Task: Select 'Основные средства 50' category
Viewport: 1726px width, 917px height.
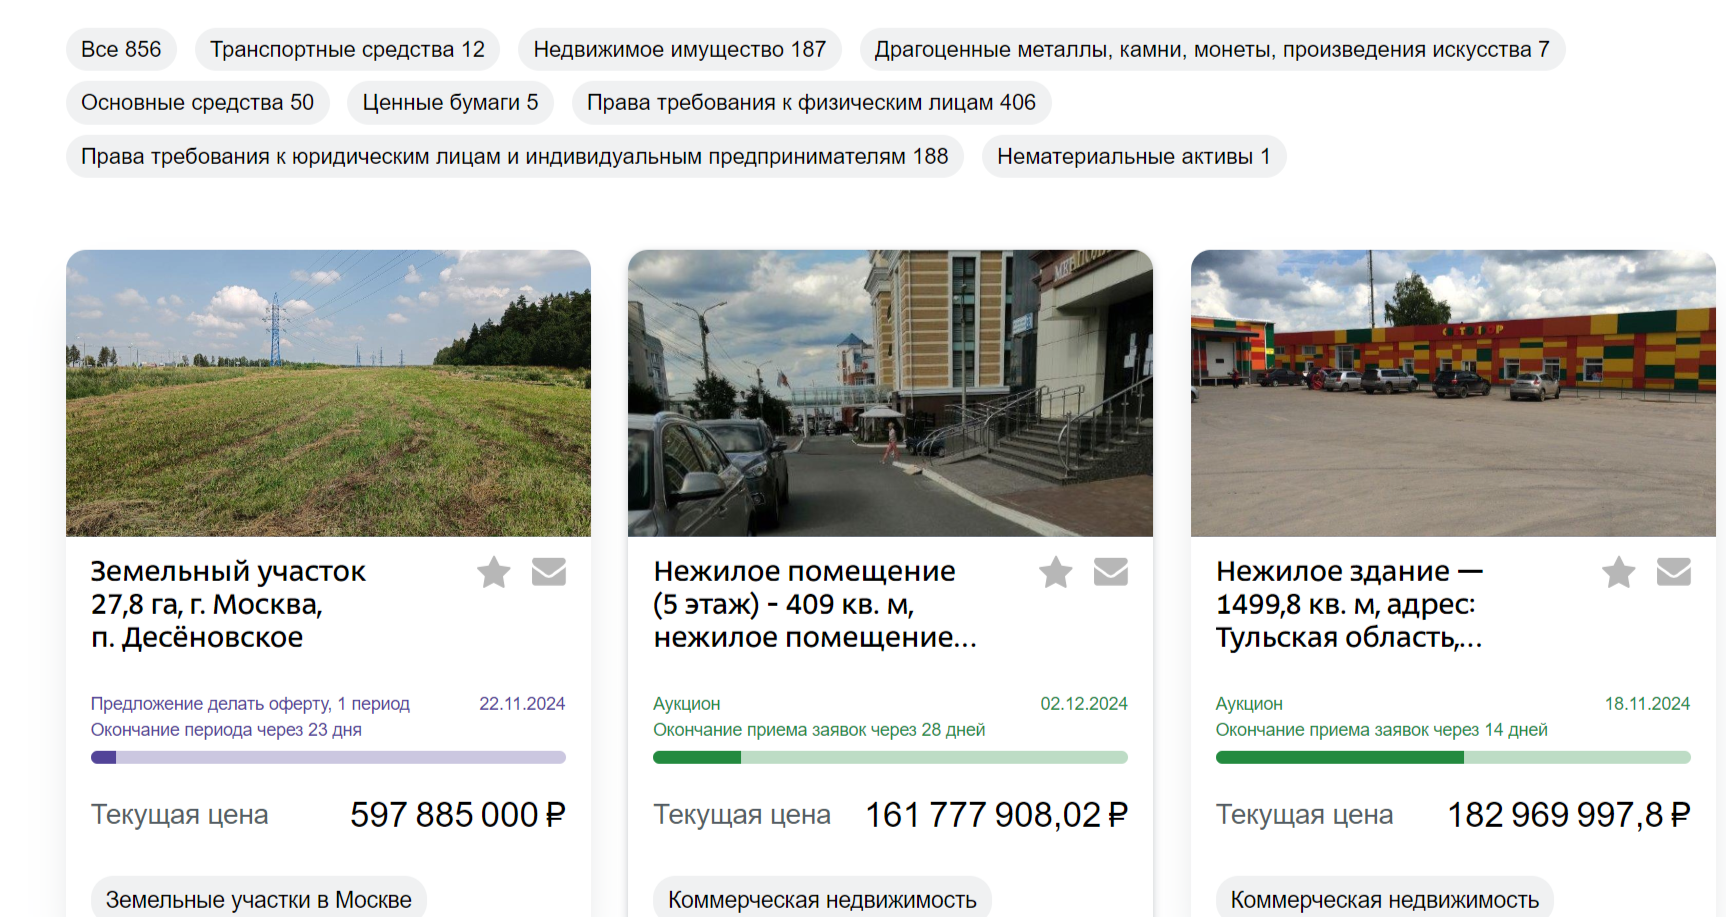Action: [x=197, y=103]
